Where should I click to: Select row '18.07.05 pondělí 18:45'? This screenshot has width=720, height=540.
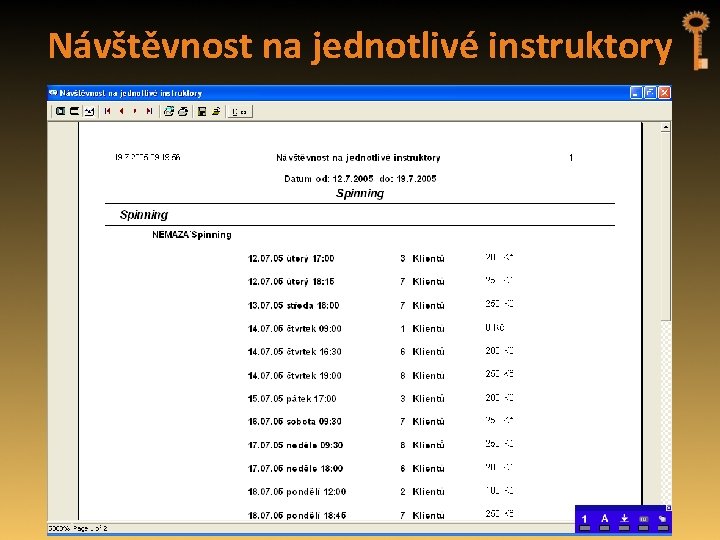tap(380, 515)
